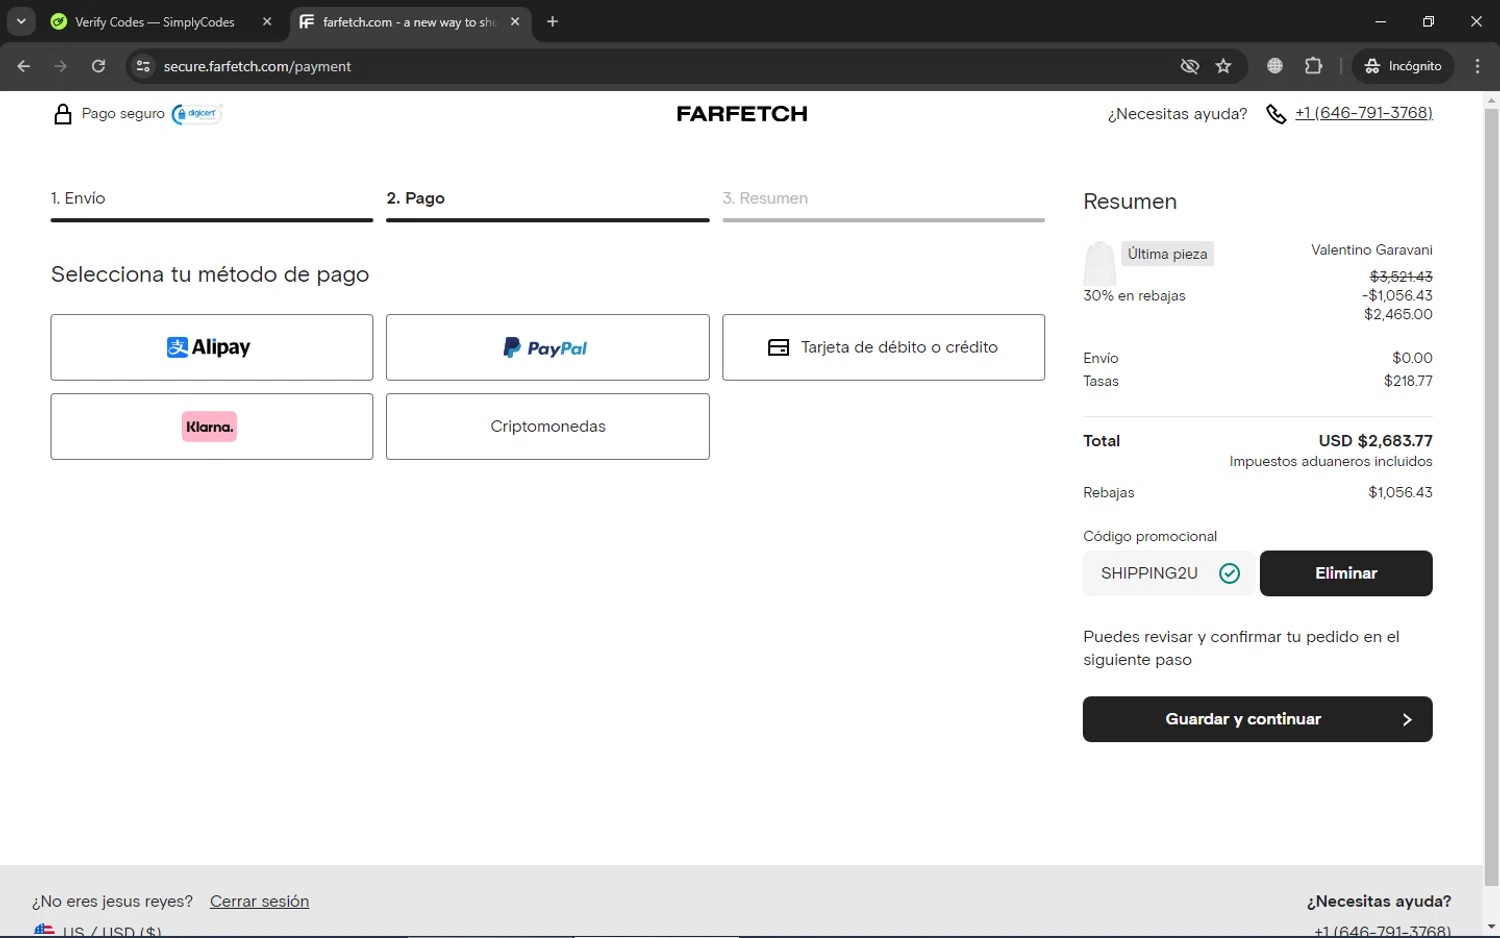The image size is (1500, 938).
Task: Click the Incógnito profile indicator
Action: coord(1403,66)
